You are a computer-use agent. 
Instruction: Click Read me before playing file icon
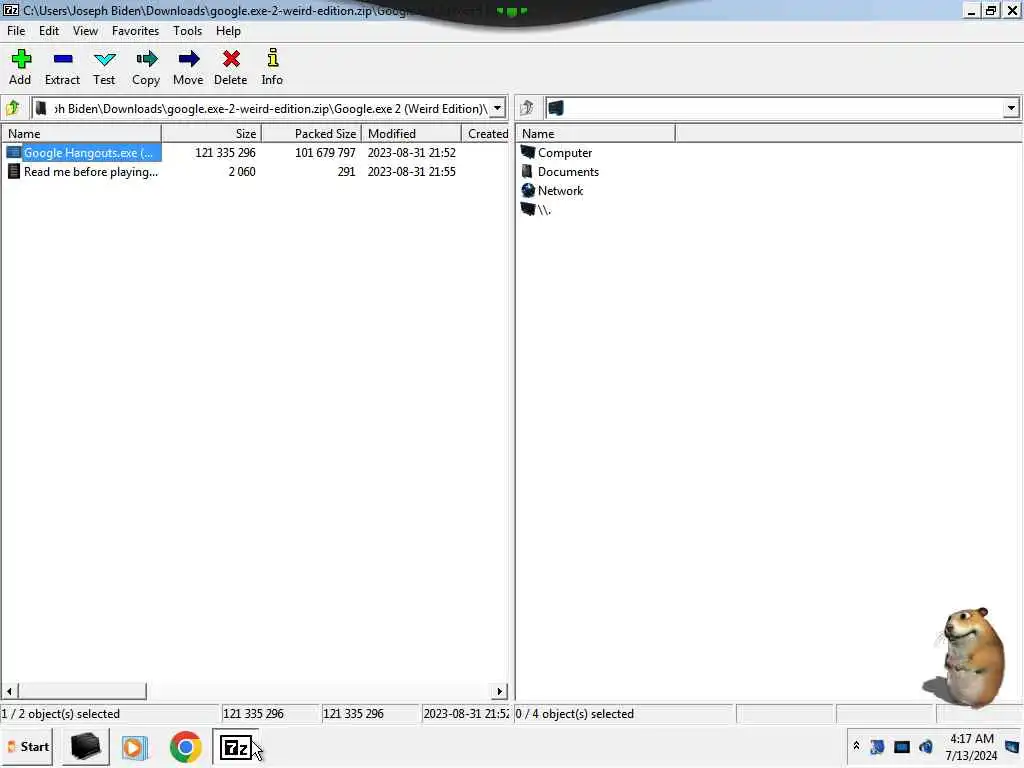[x=13, y=172]
